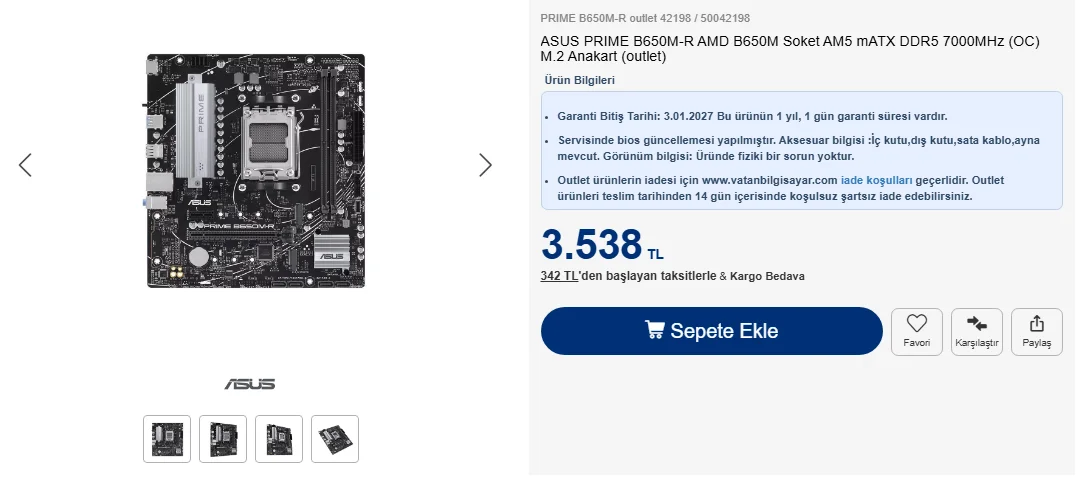Click the Kargo Bedava text
The width and height of the screenshot is (1077, 480).
(x=767, y=276)
